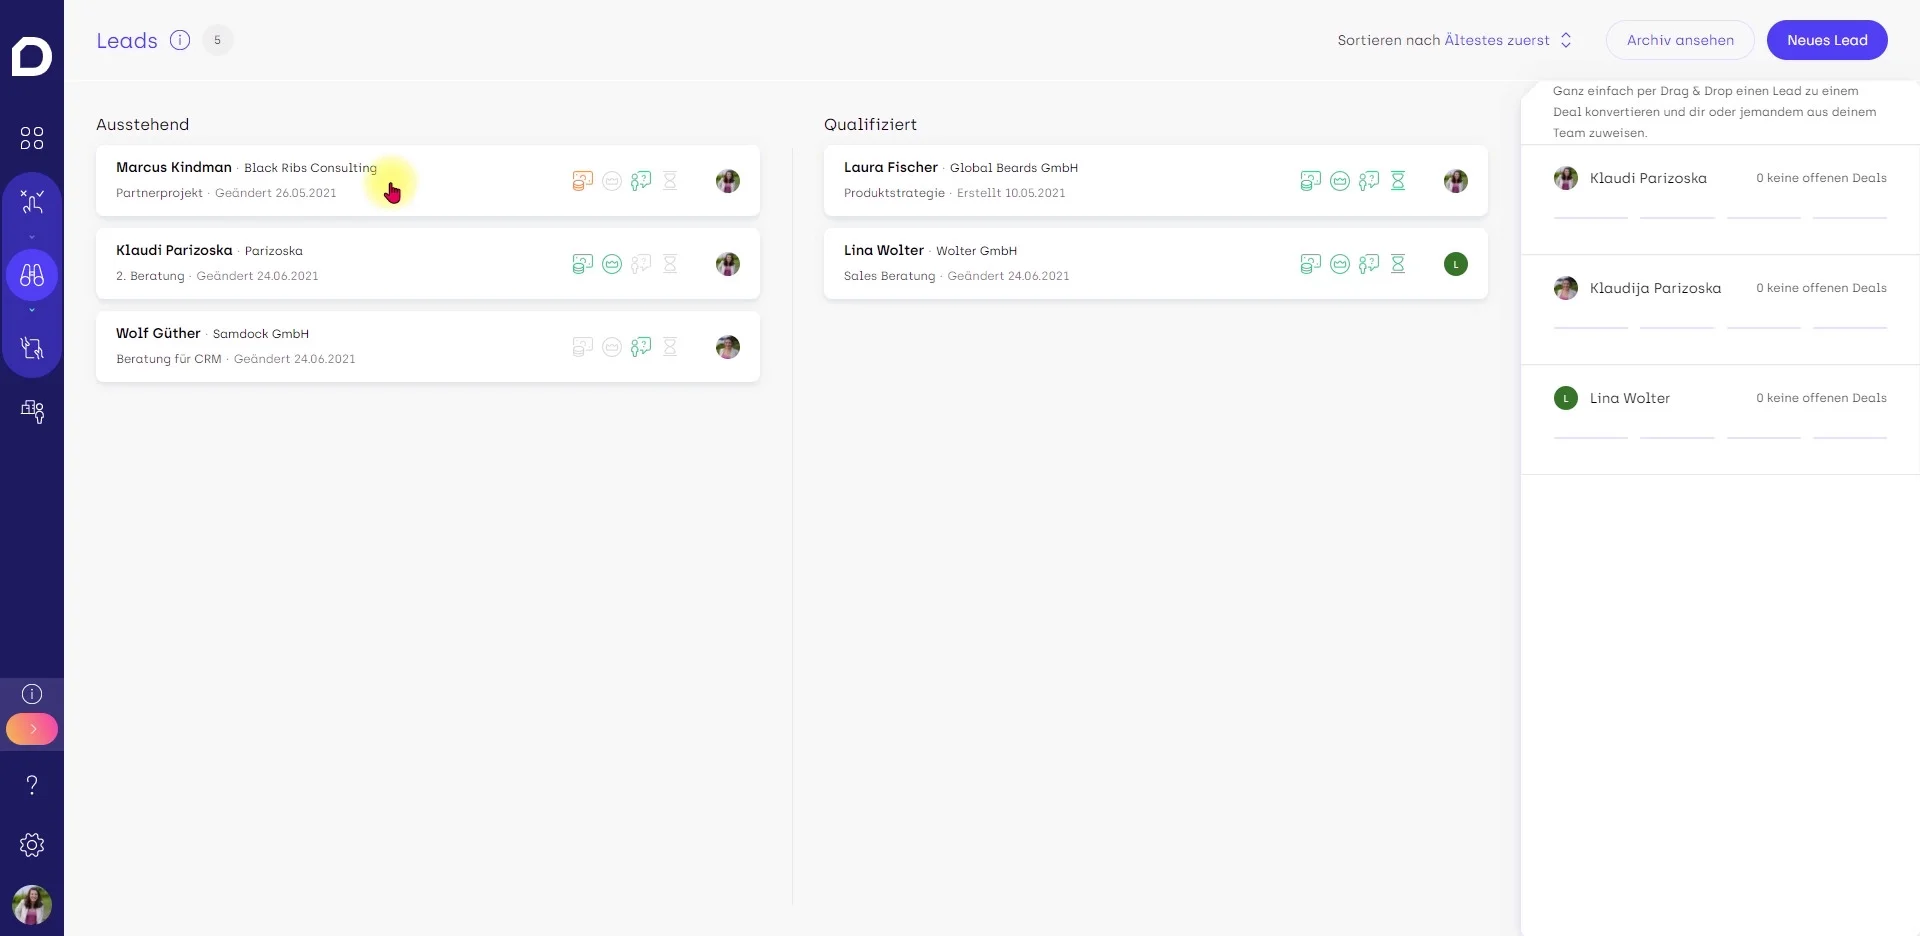
Task: Click owner avatar on Wolf Güther card
Action: coord(728,347)
